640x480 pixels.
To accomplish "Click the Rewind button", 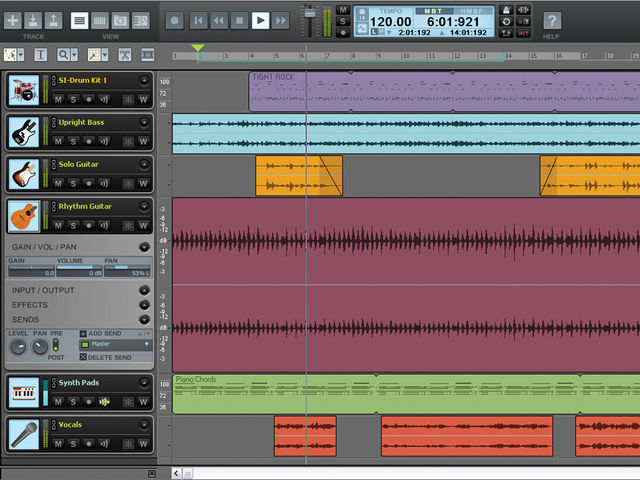I will coord(219,20).
